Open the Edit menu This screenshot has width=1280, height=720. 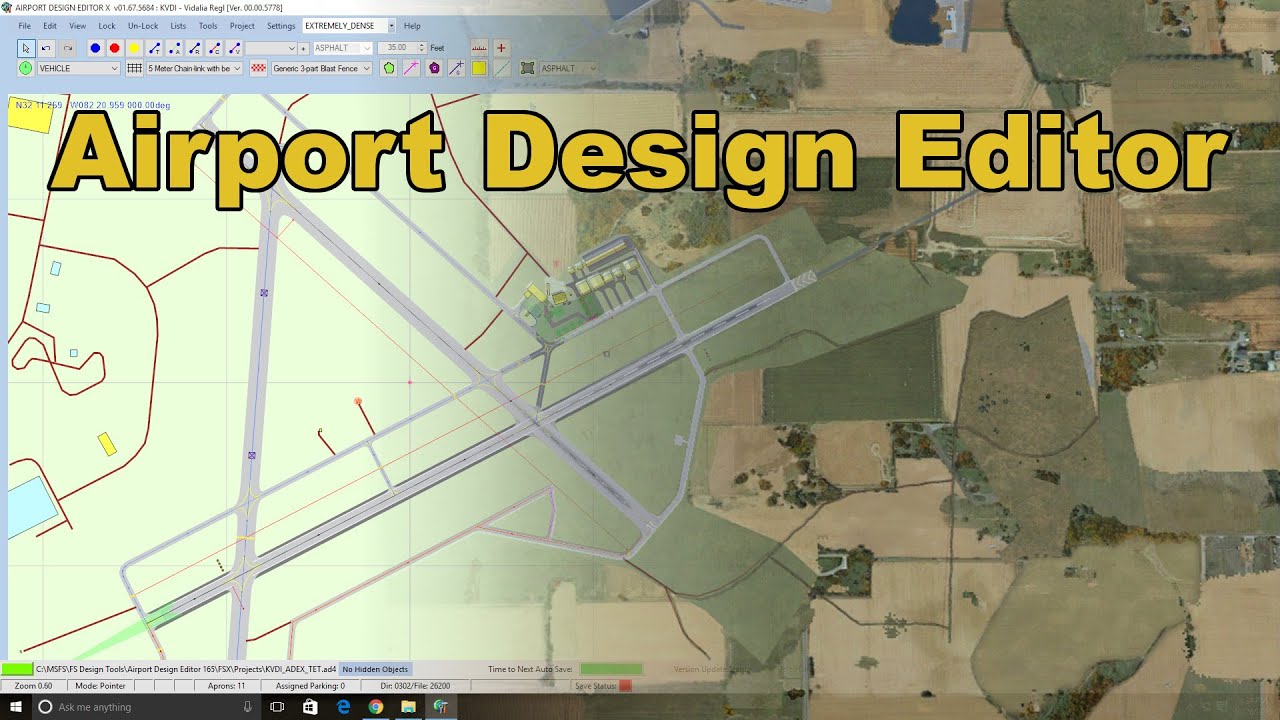(x=50, y=26)
